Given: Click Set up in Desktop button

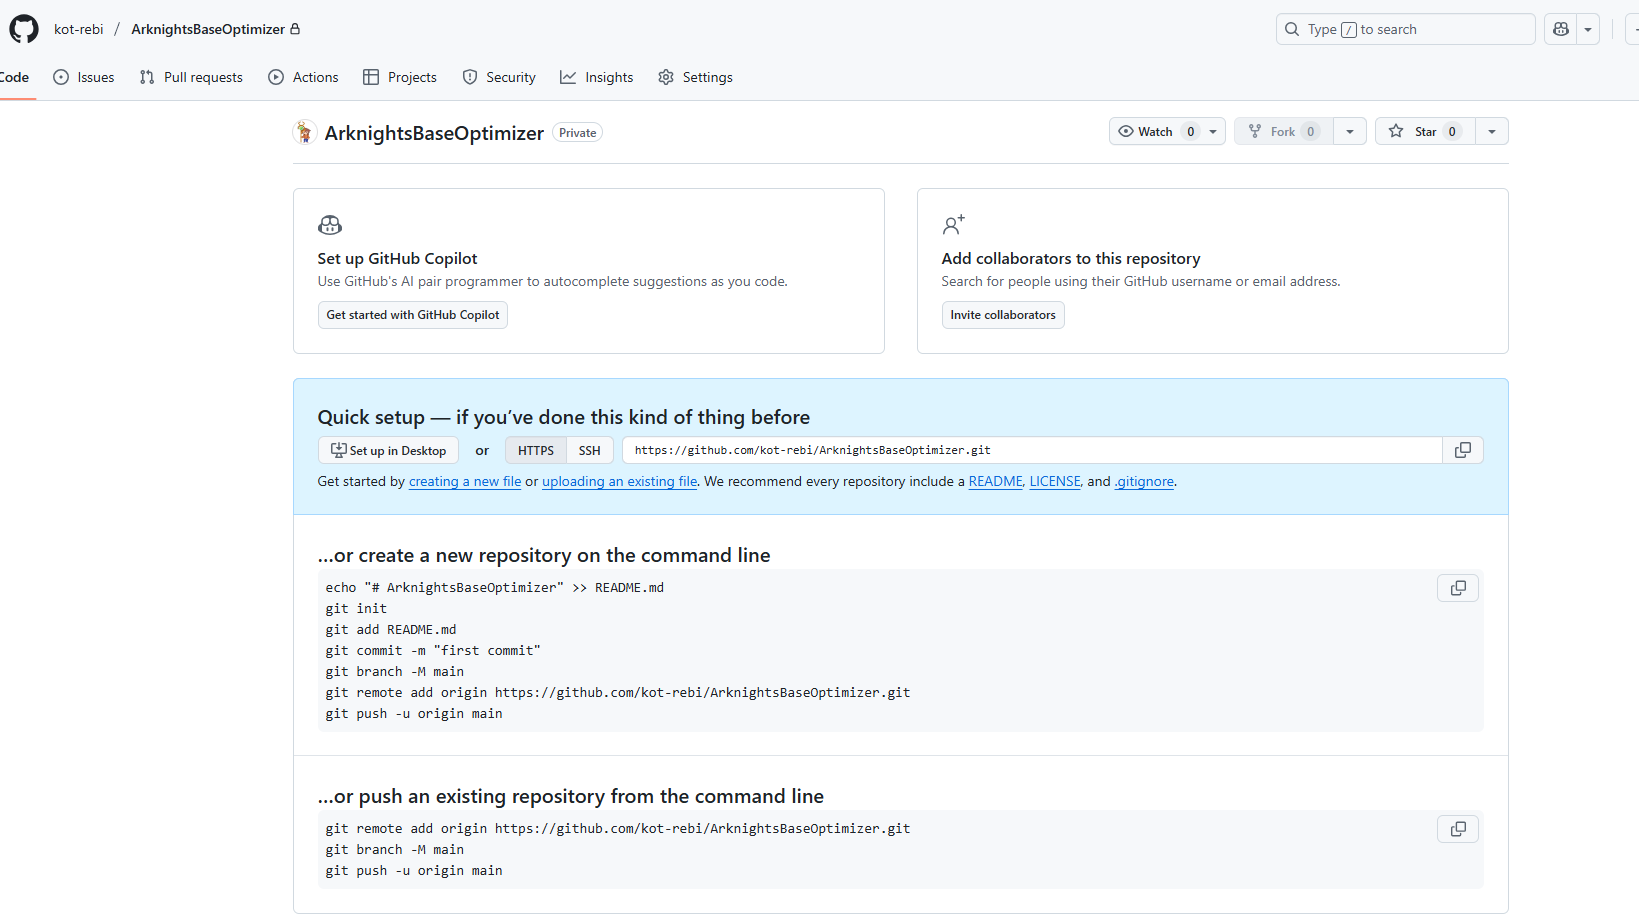Looking at the screenshot, I should click(388, 450).
